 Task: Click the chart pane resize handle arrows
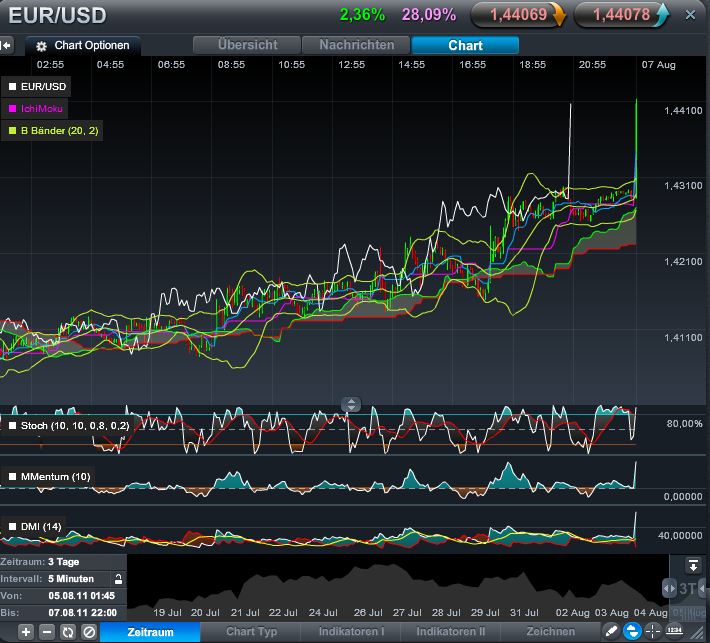point(351,404)
